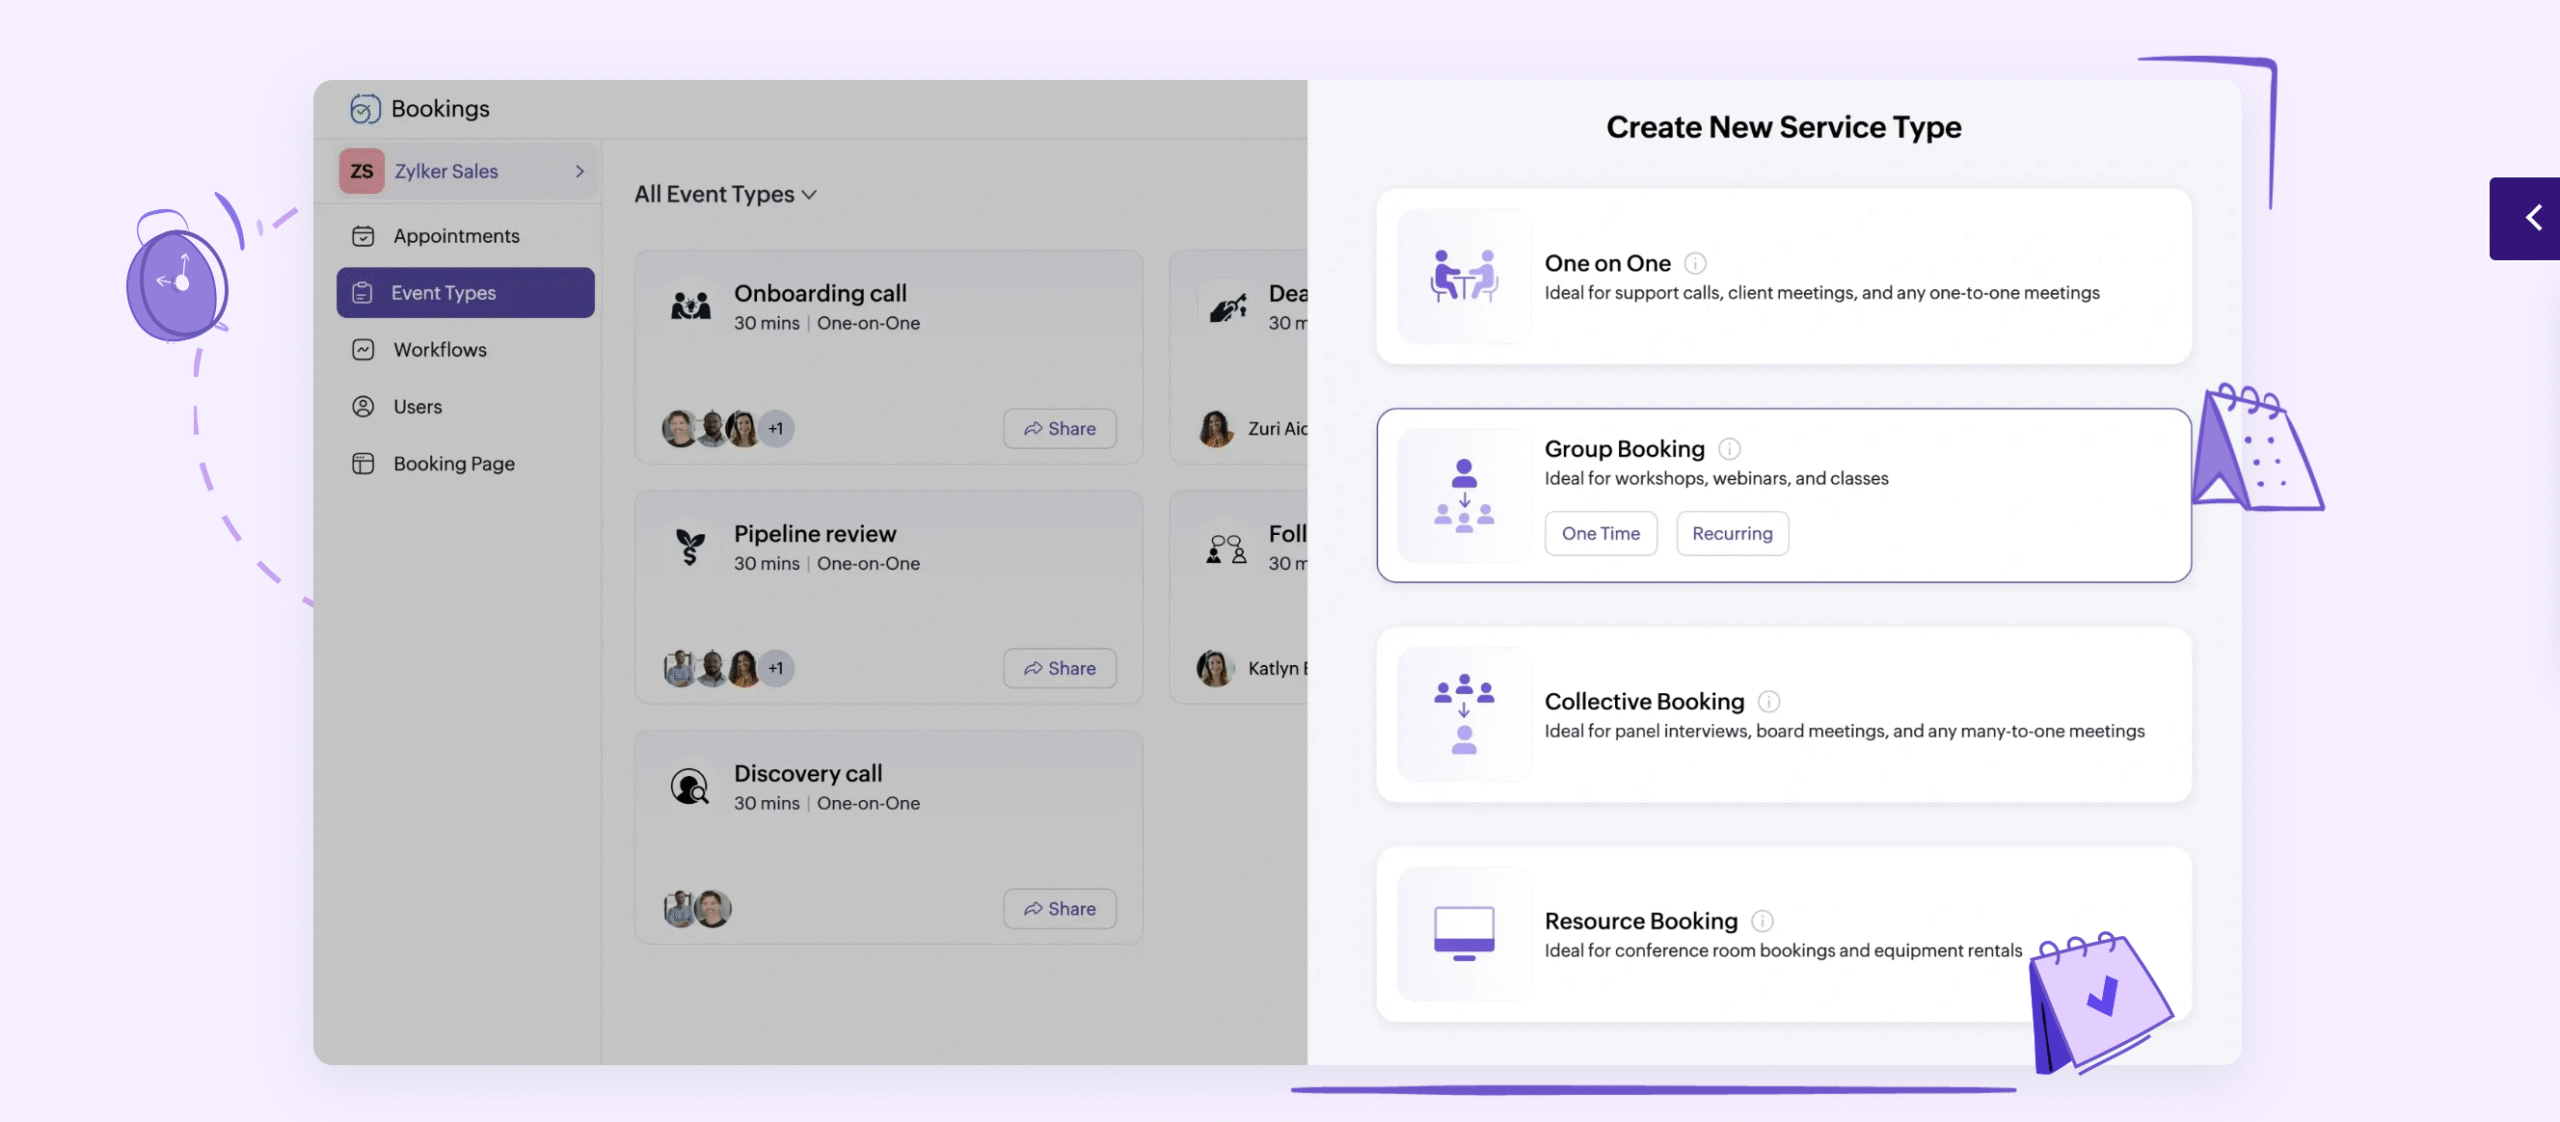Viewport: 2560px width, 1122px height.
Task: Click the ZS workspace avatar
Action: [x=361, y=171]
